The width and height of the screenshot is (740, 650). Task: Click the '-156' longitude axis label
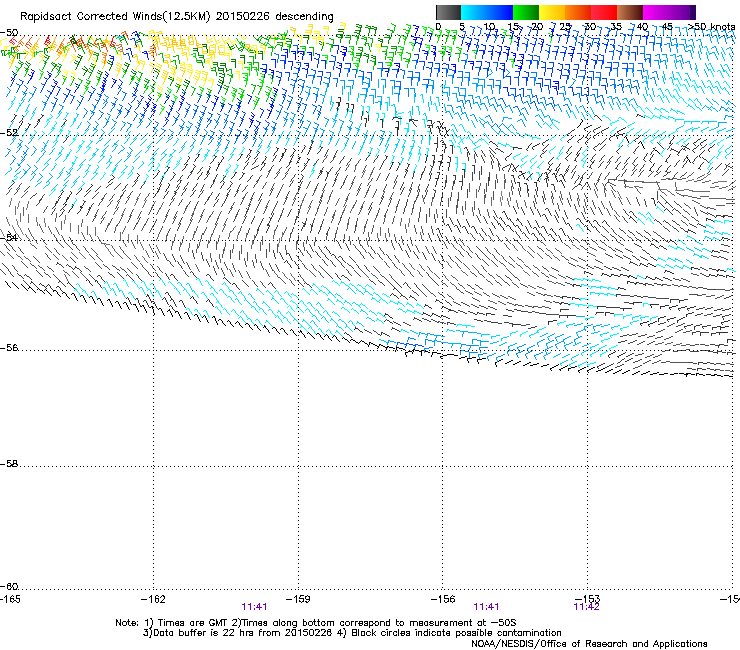point(443,599)
